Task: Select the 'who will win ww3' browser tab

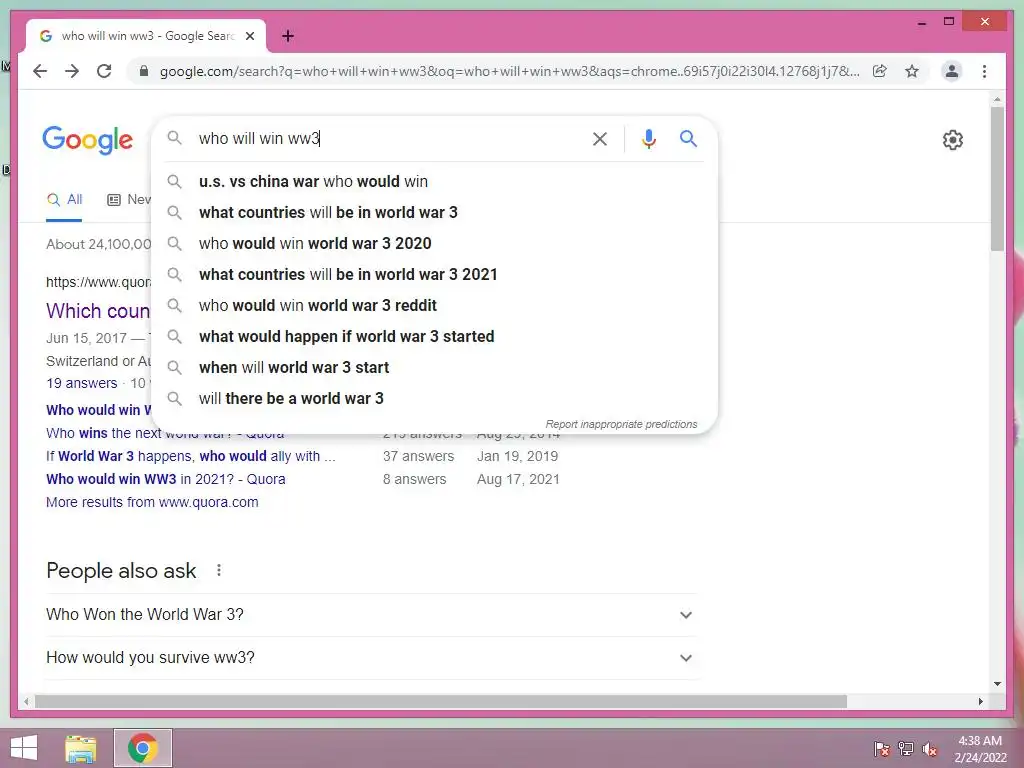Action: point(145,36)
